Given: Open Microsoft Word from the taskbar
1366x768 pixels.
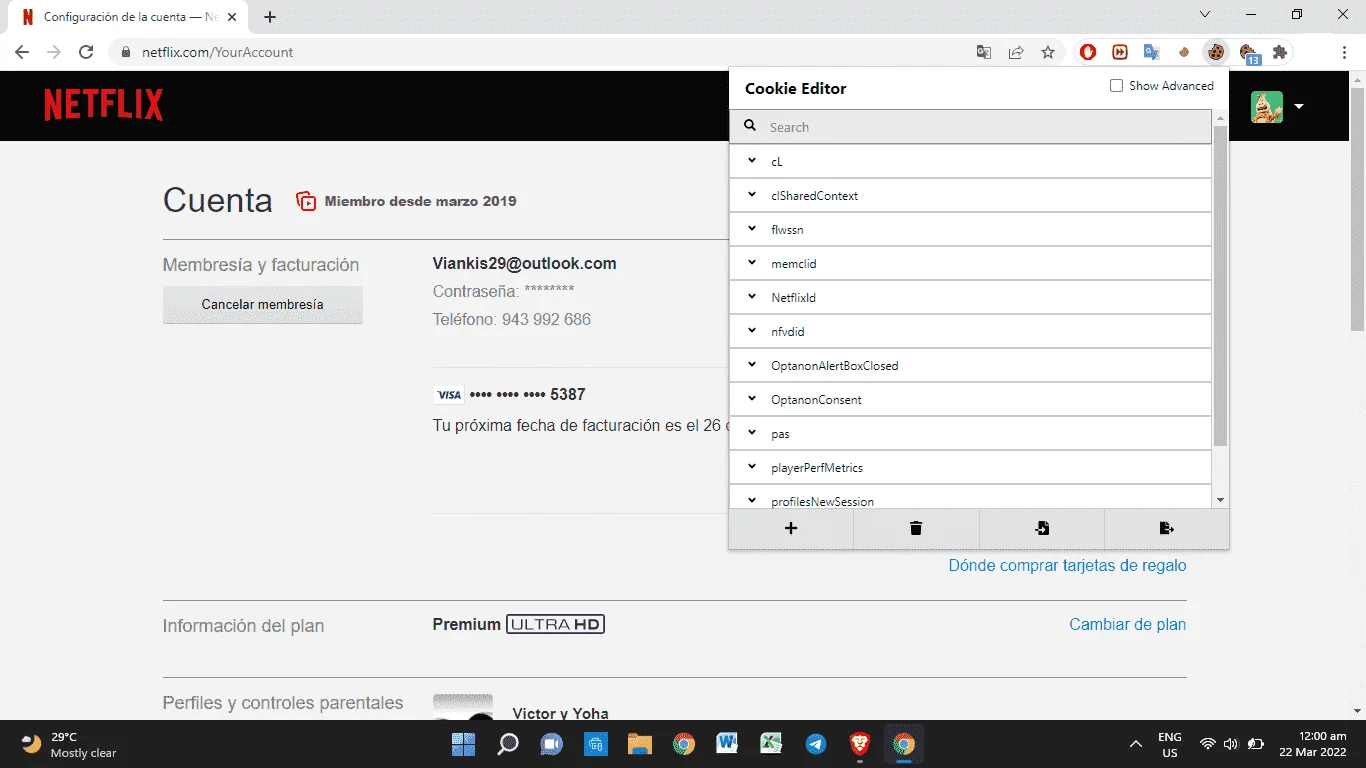Looking at the screenshot, I should [728, 744].
